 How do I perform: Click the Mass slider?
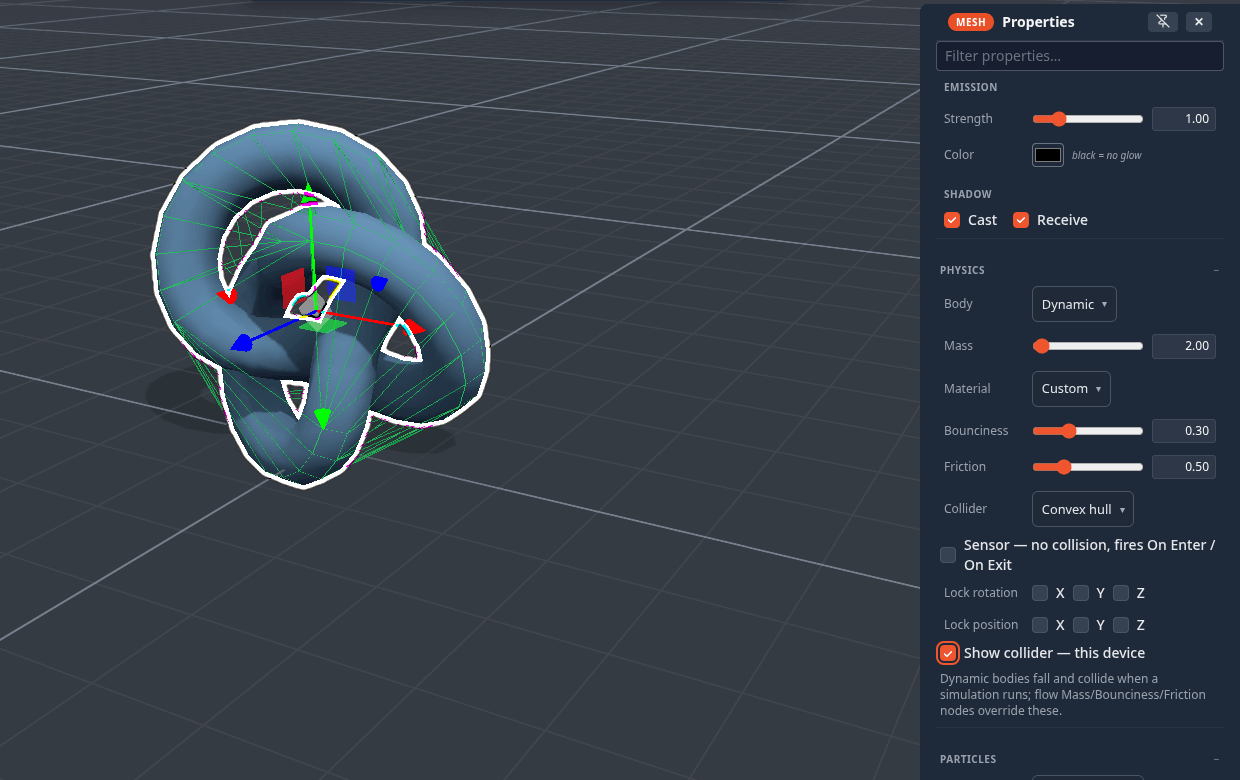coord(1088,346)
